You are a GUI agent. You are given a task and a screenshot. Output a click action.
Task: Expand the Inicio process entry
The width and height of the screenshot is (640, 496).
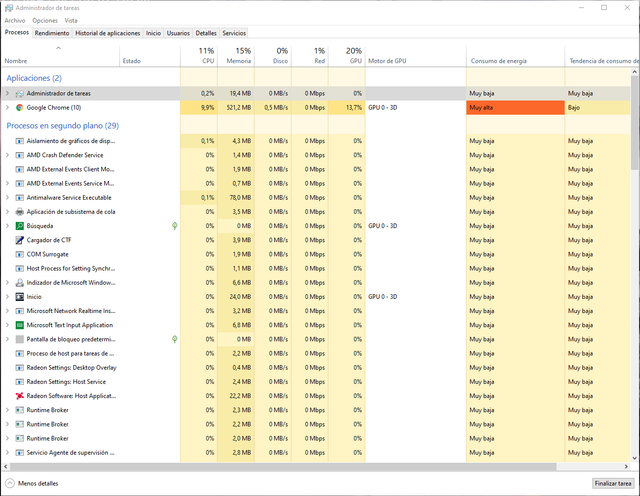click(x=7, y=297)
